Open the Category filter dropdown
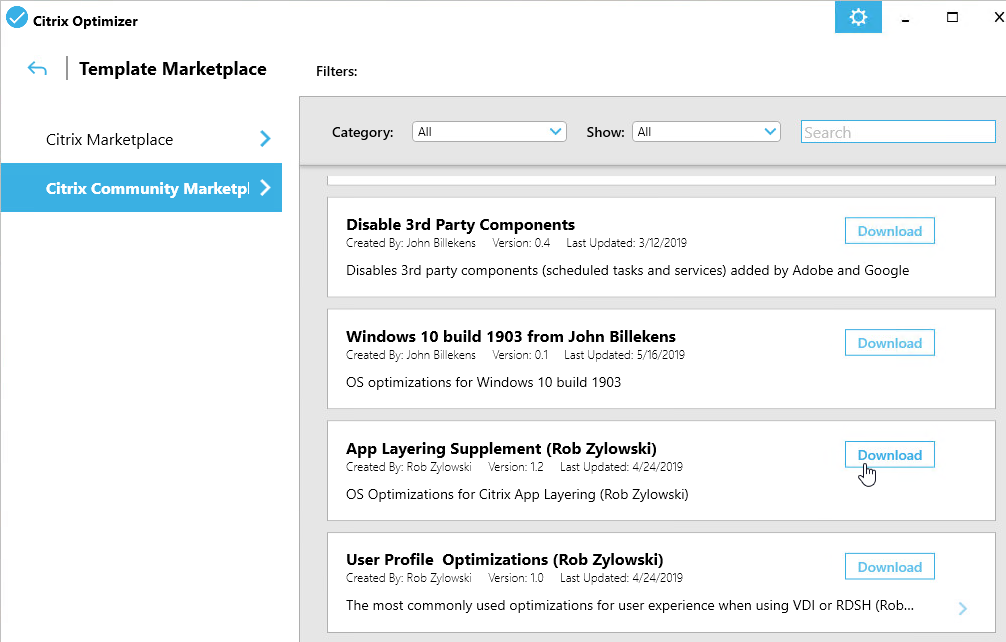 [x=490, y=132]
